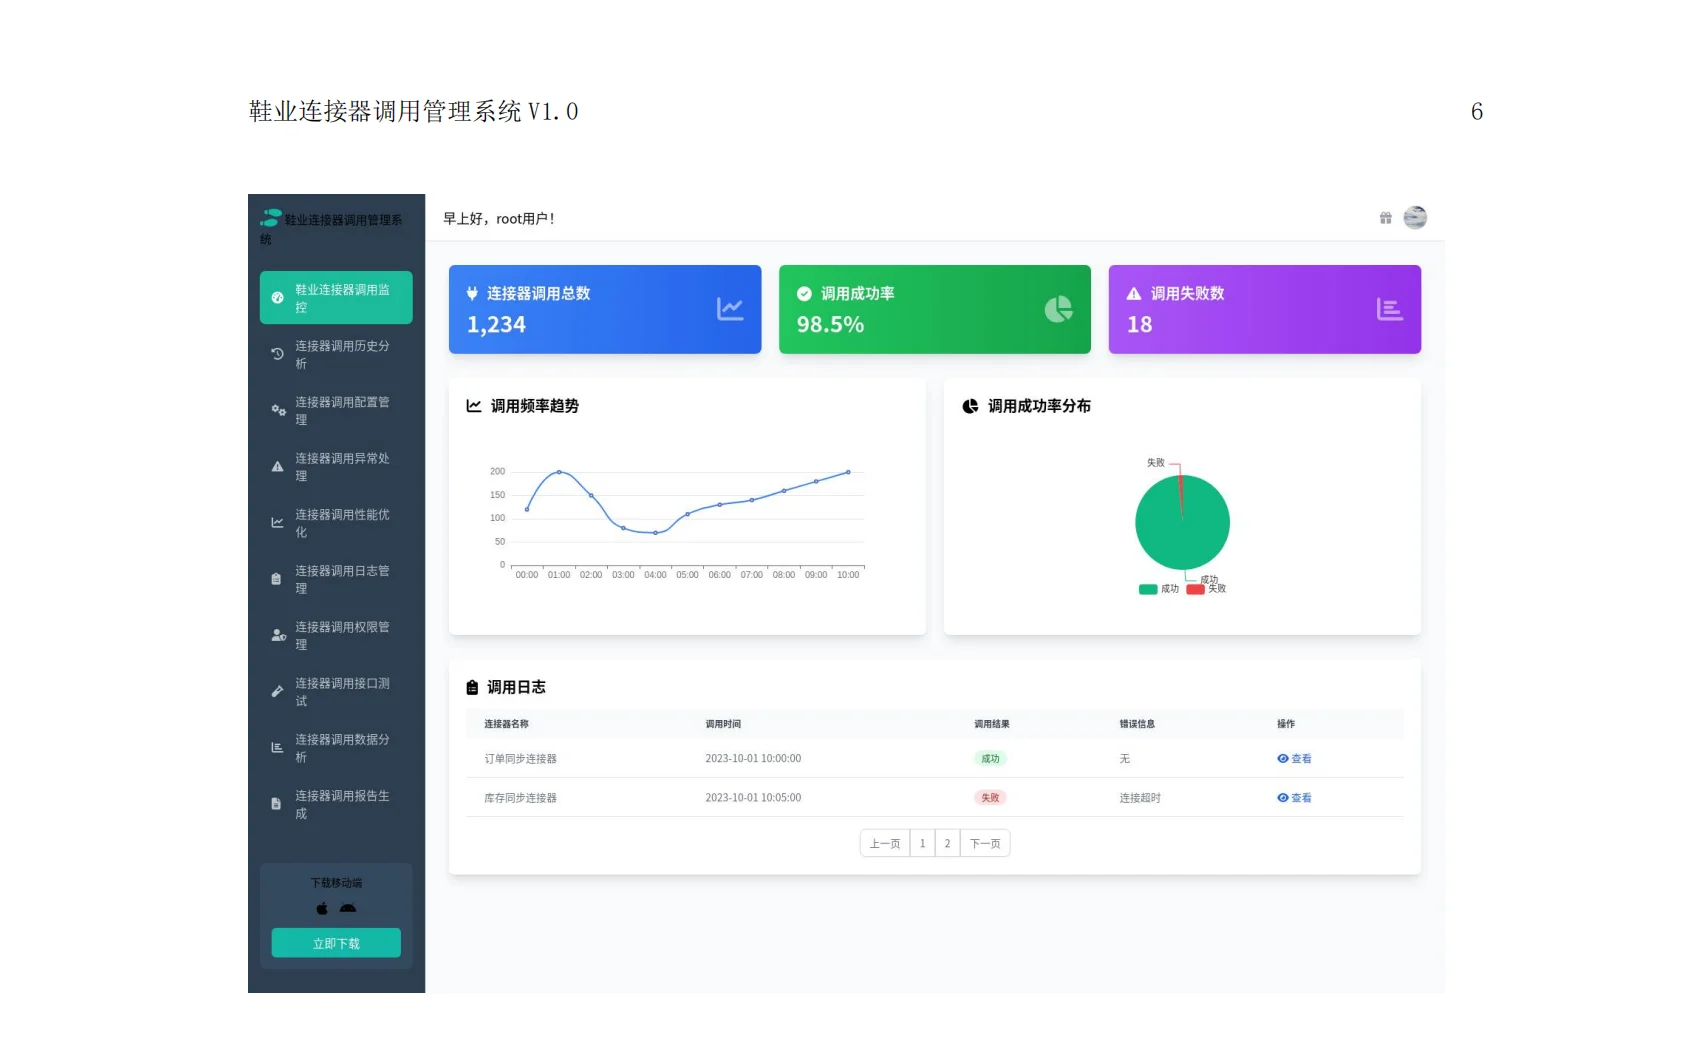Click the pie chart icon on 调用成功率 card
1696x1054 pixels.
pyautogui.click(x=1061, y=308)
